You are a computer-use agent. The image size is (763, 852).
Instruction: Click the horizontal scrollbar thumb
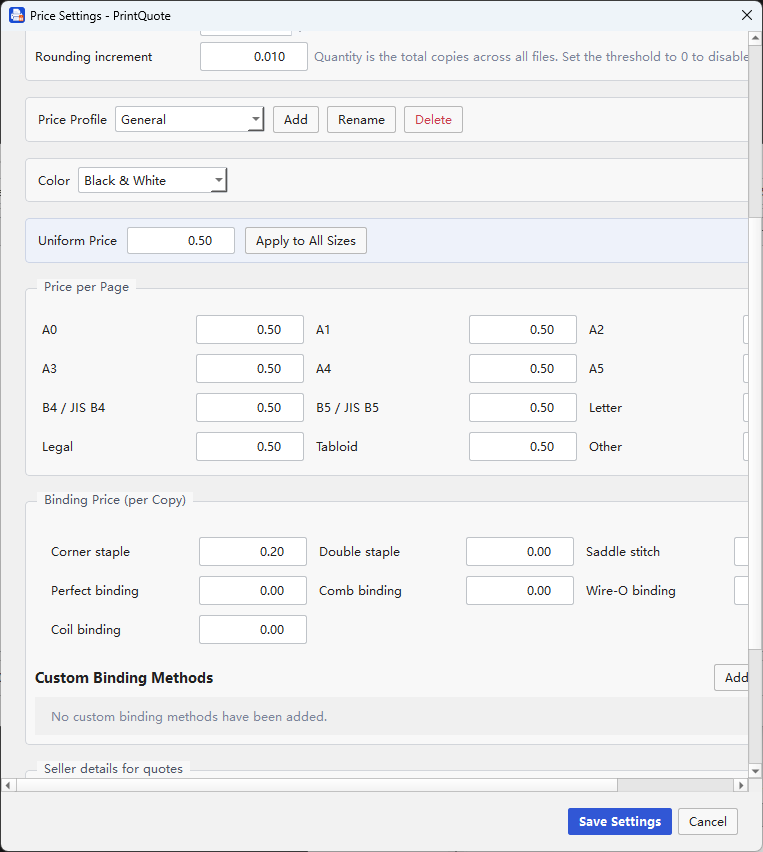coord(317,785)
